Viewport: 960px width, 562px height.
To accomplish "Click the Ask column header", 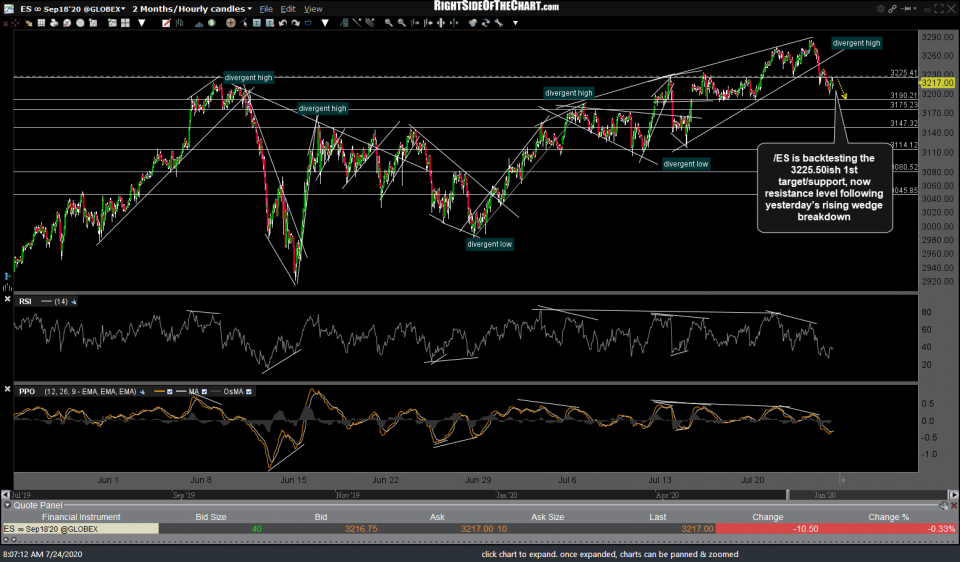I will 437,517.
